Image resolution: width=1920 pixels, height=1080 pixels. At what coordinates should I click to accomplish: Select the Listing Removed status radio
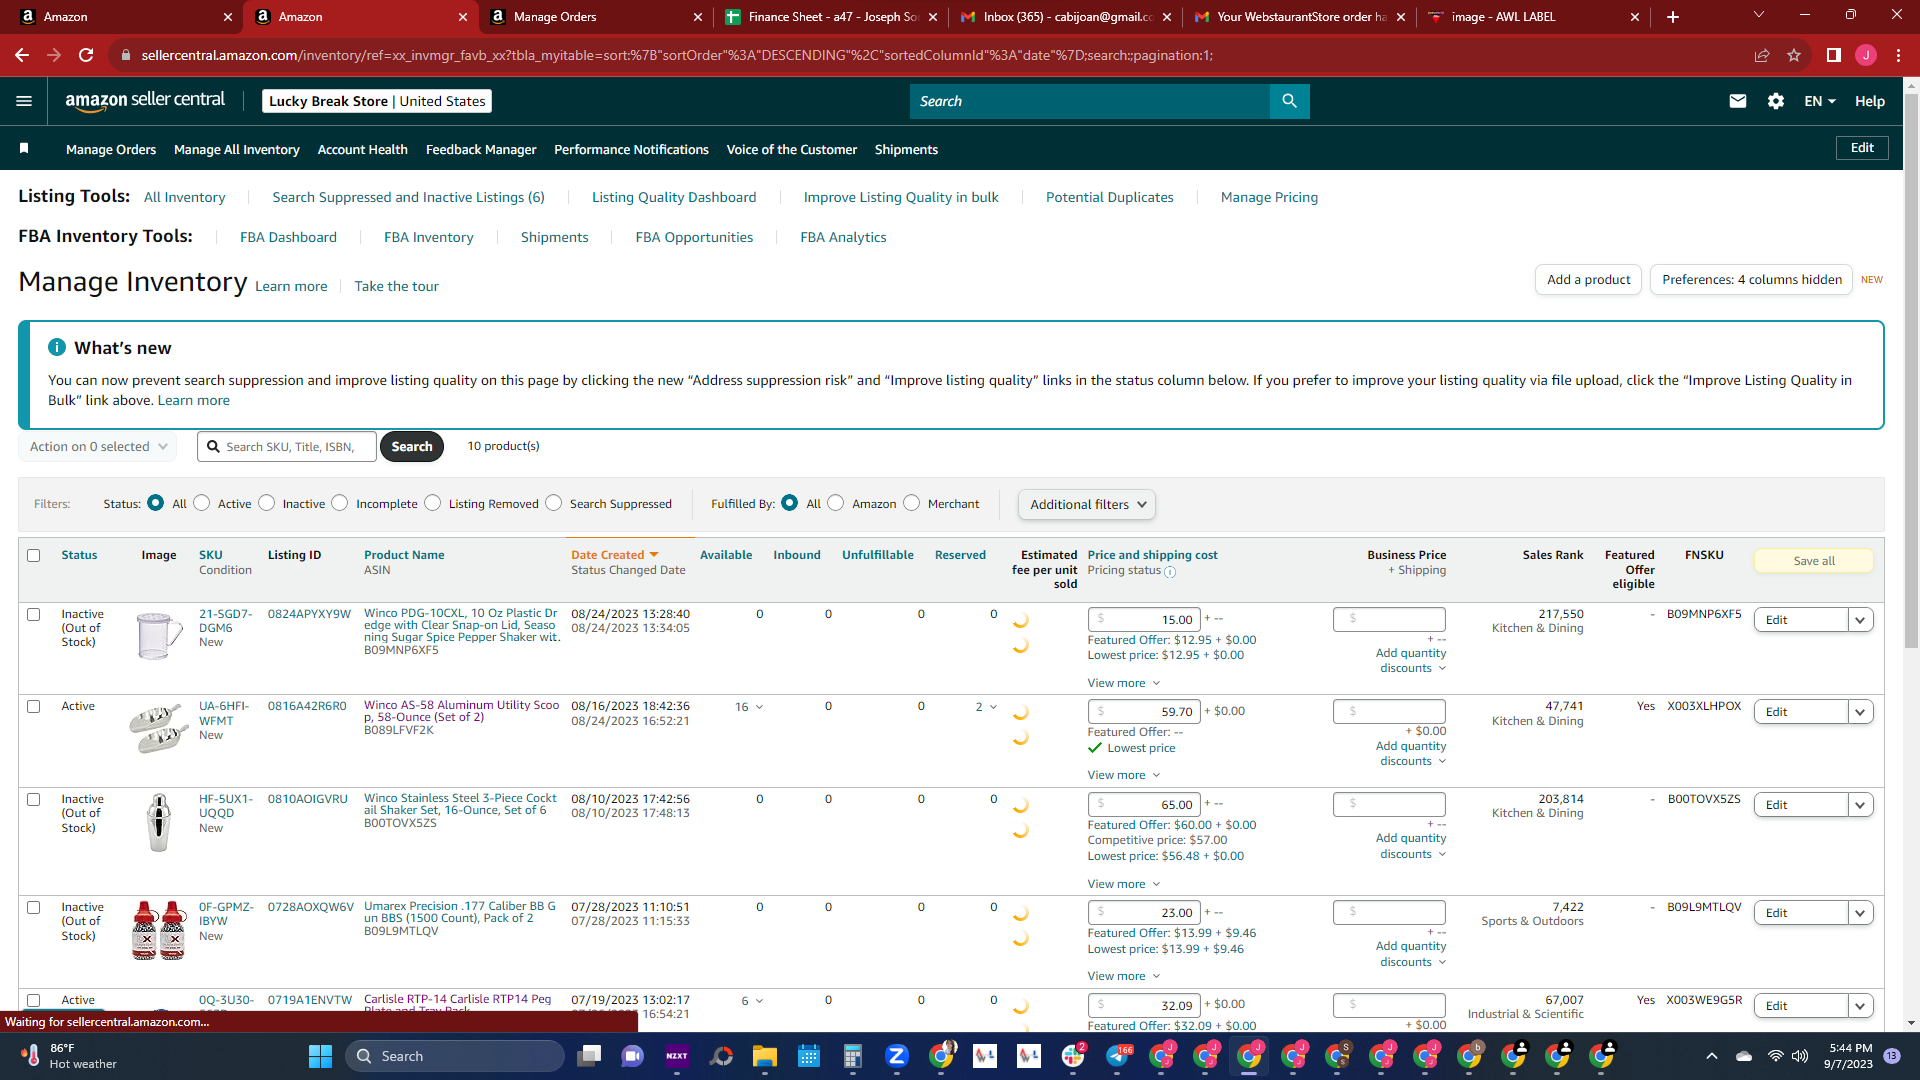click(x=433, y=503)
